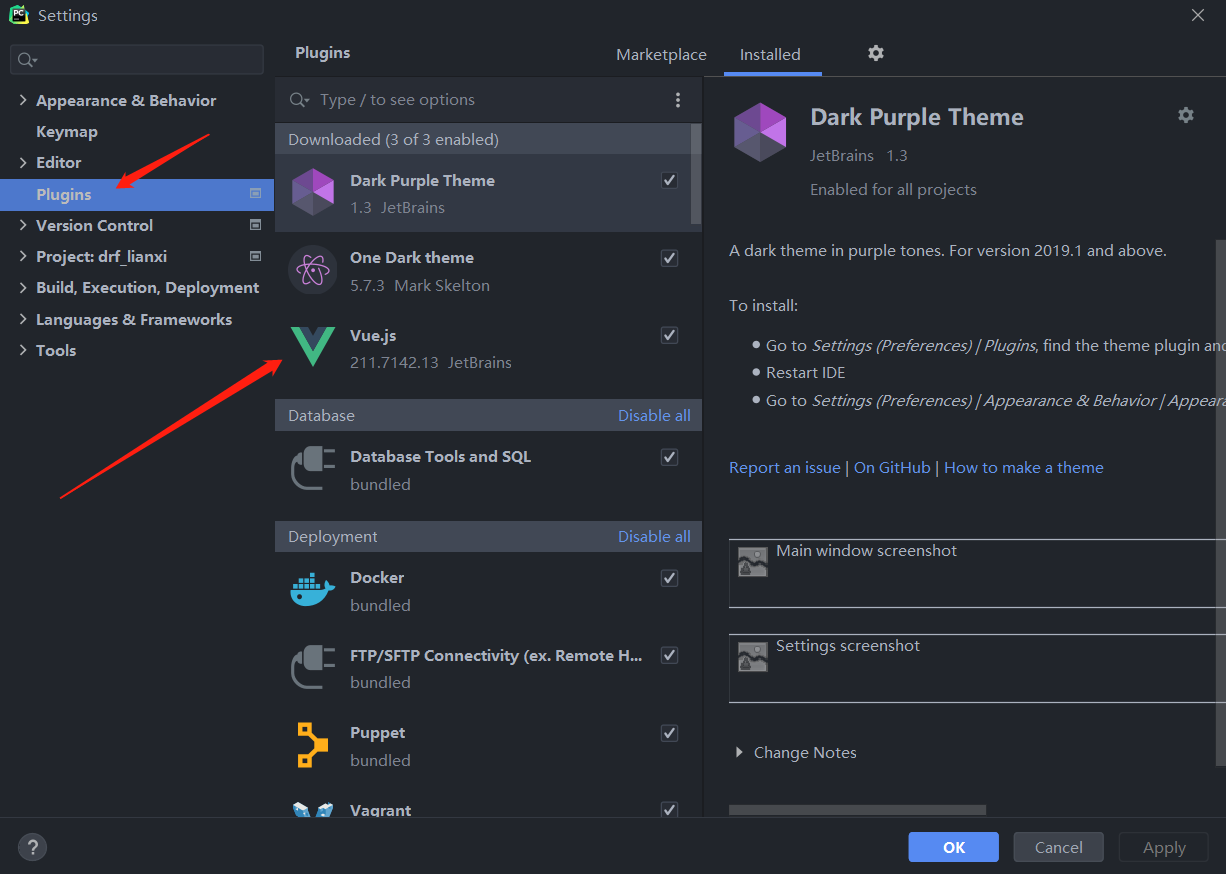Click the Vagrant plugin icon
The height and width of the screenshot is (874, 1226).
(313, 810)
